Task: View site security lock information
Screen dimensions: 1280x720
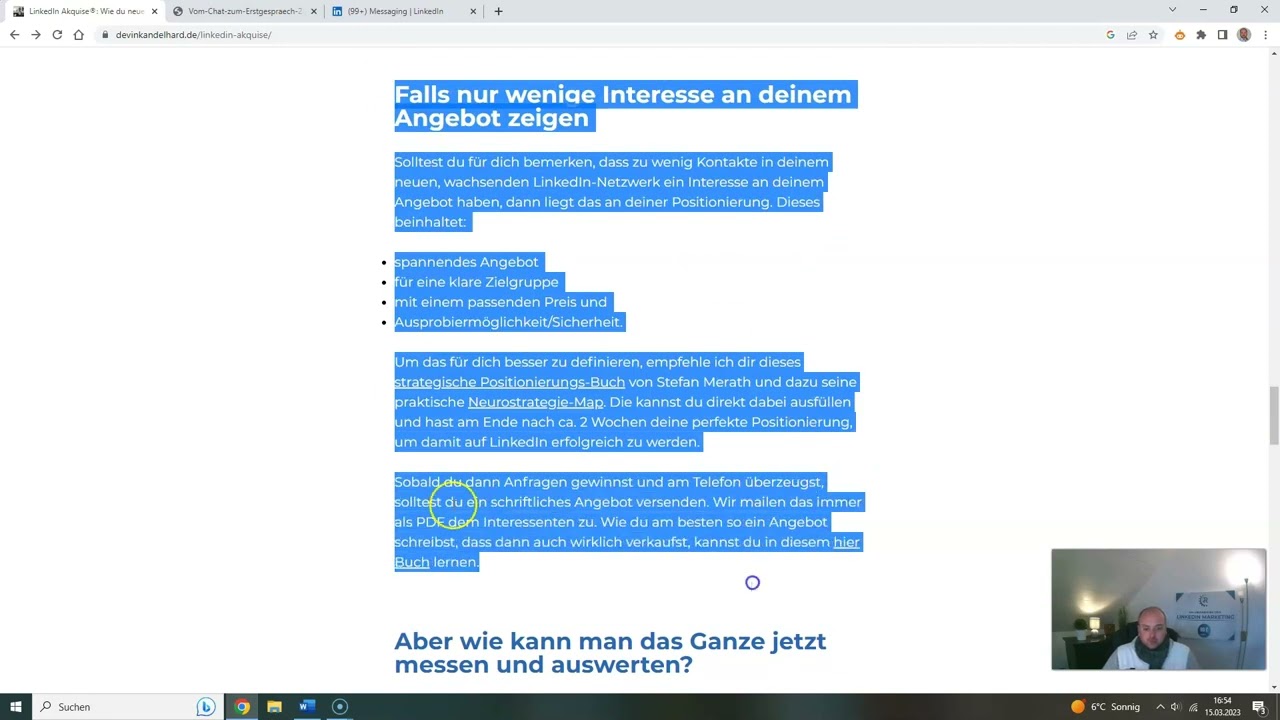Action: coord(105,35)
